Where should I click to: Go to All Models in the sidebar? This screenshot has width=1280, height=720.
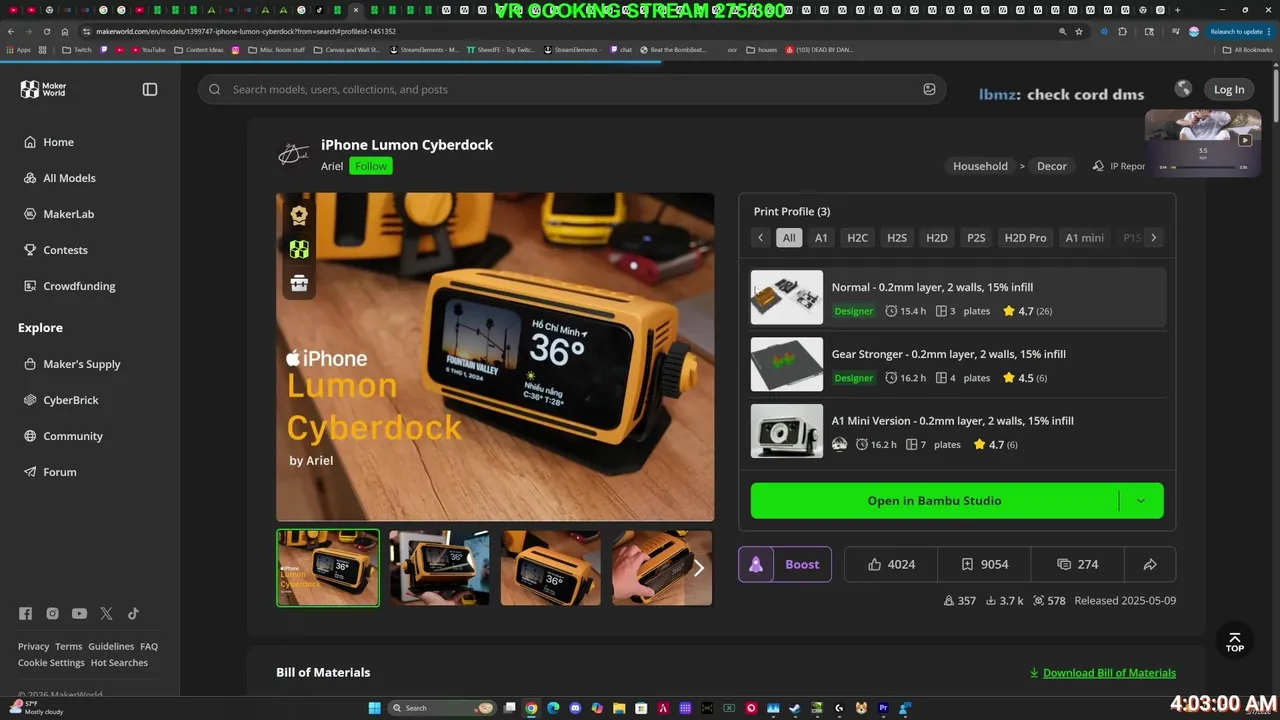click(69, 178)
